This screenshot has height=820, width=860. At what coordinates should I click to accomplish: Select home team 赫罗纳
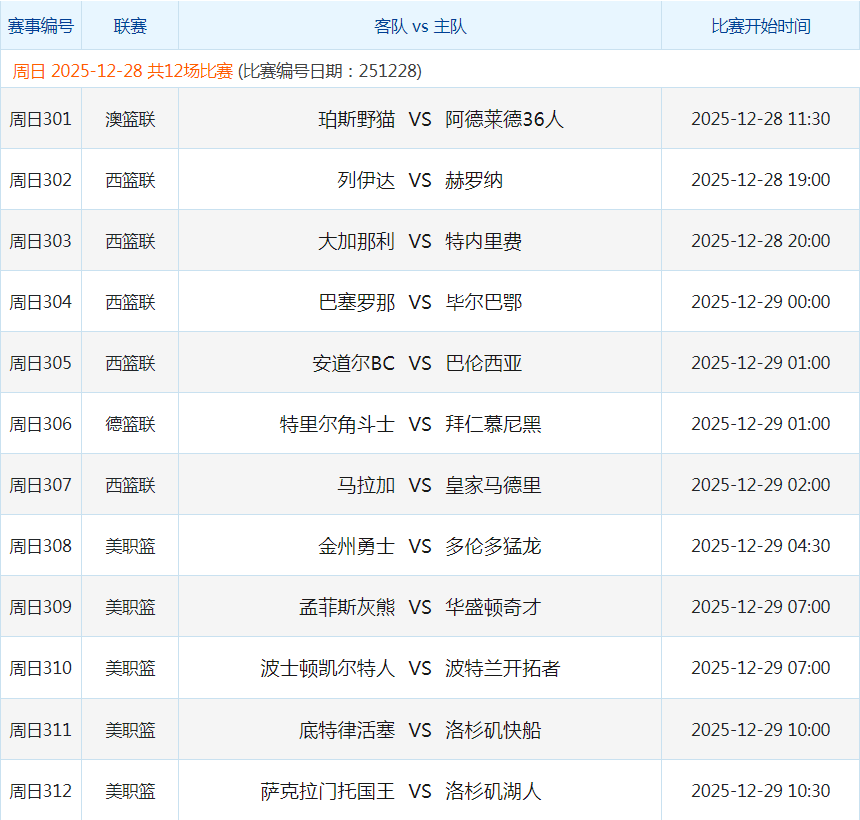[474, 180]
